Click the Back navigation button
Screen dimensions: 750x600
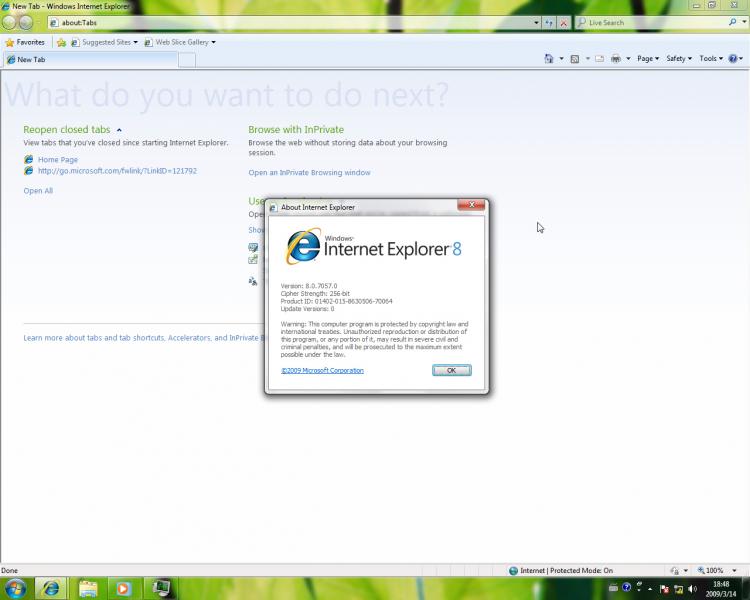[x=10, y=22]
